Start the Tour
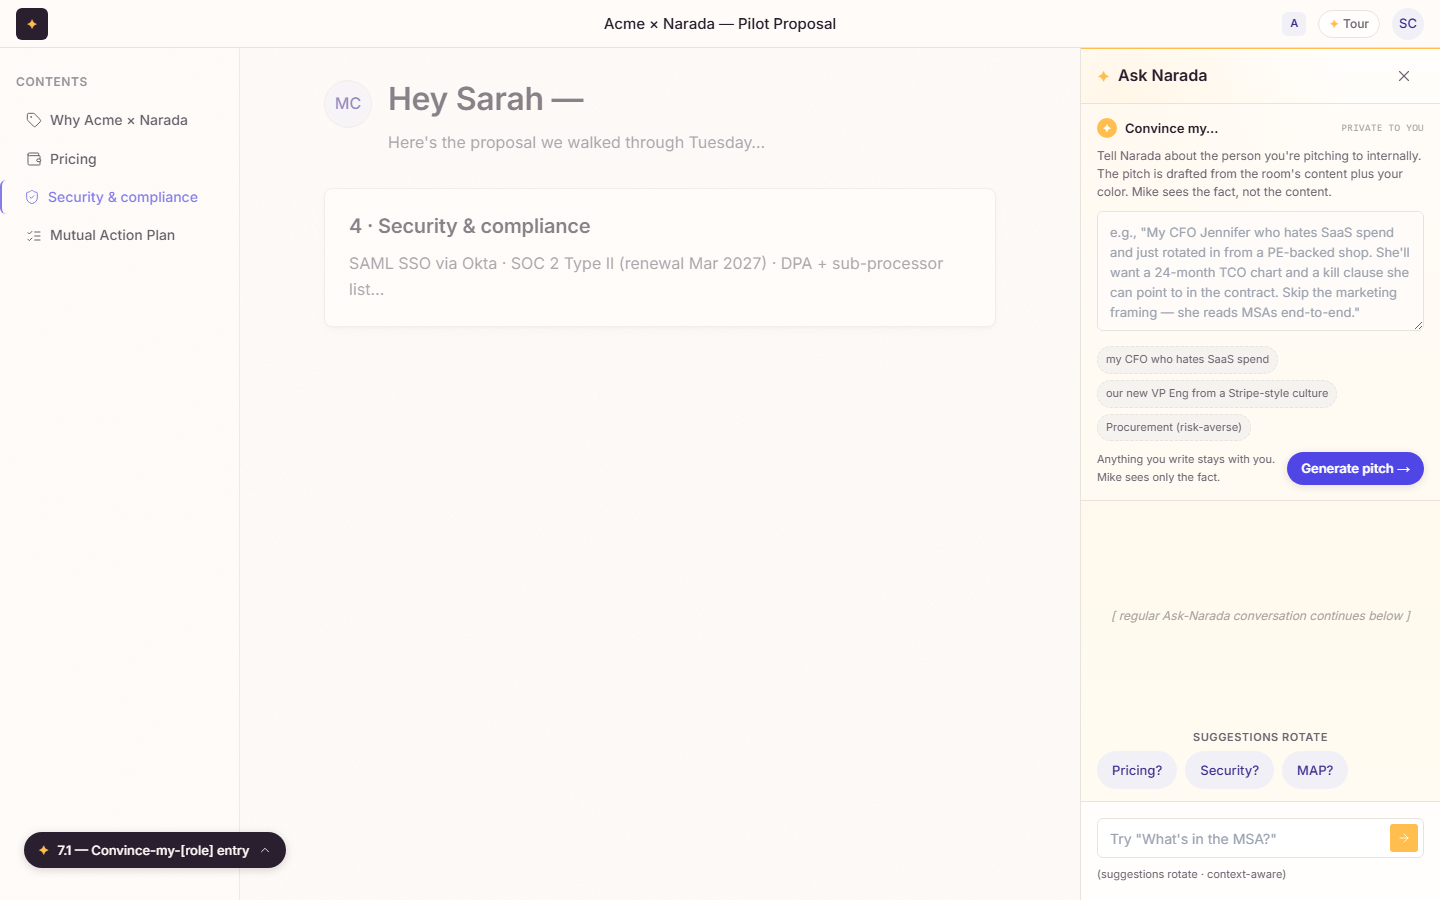1440x900 pixels. (x=1349, y=24)
